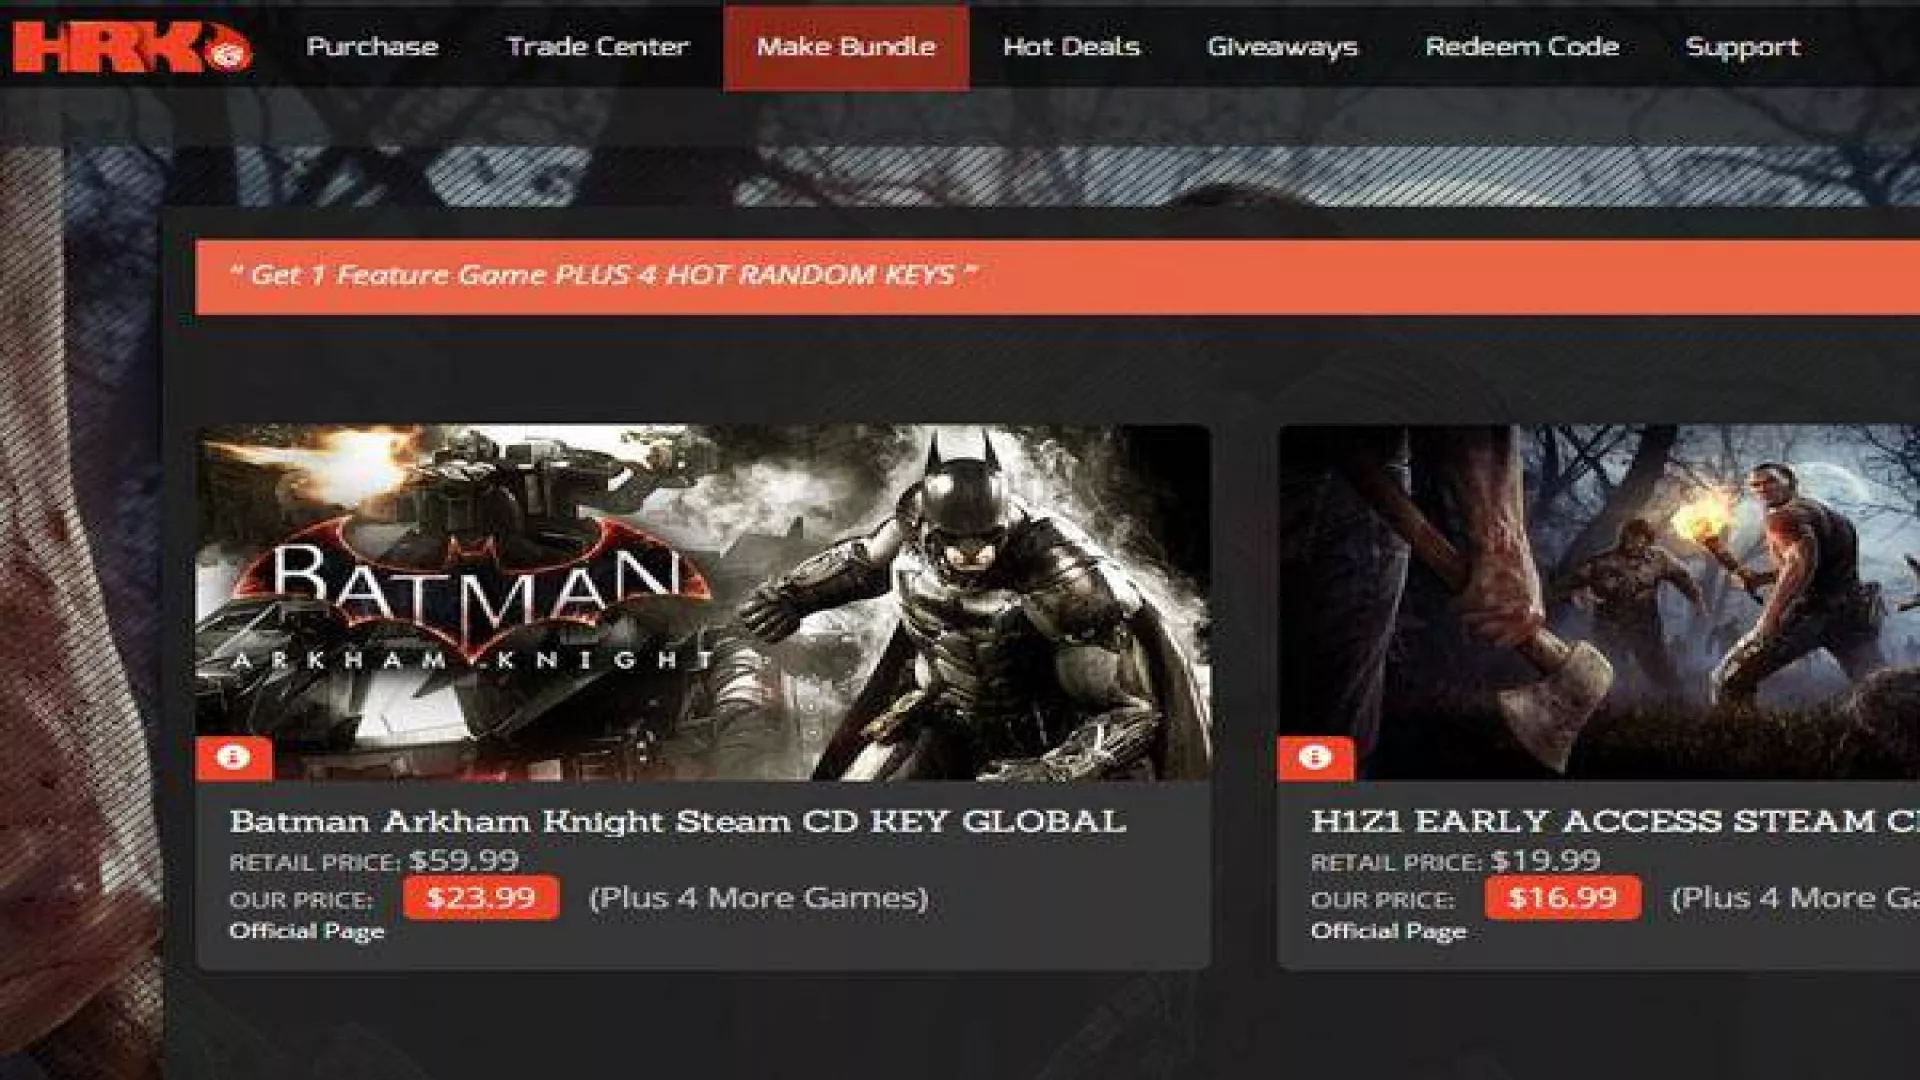The height and width of the screenshot is (1080, 1920).
Task: Open the Purchase menu item
Action: click(372, 47)
